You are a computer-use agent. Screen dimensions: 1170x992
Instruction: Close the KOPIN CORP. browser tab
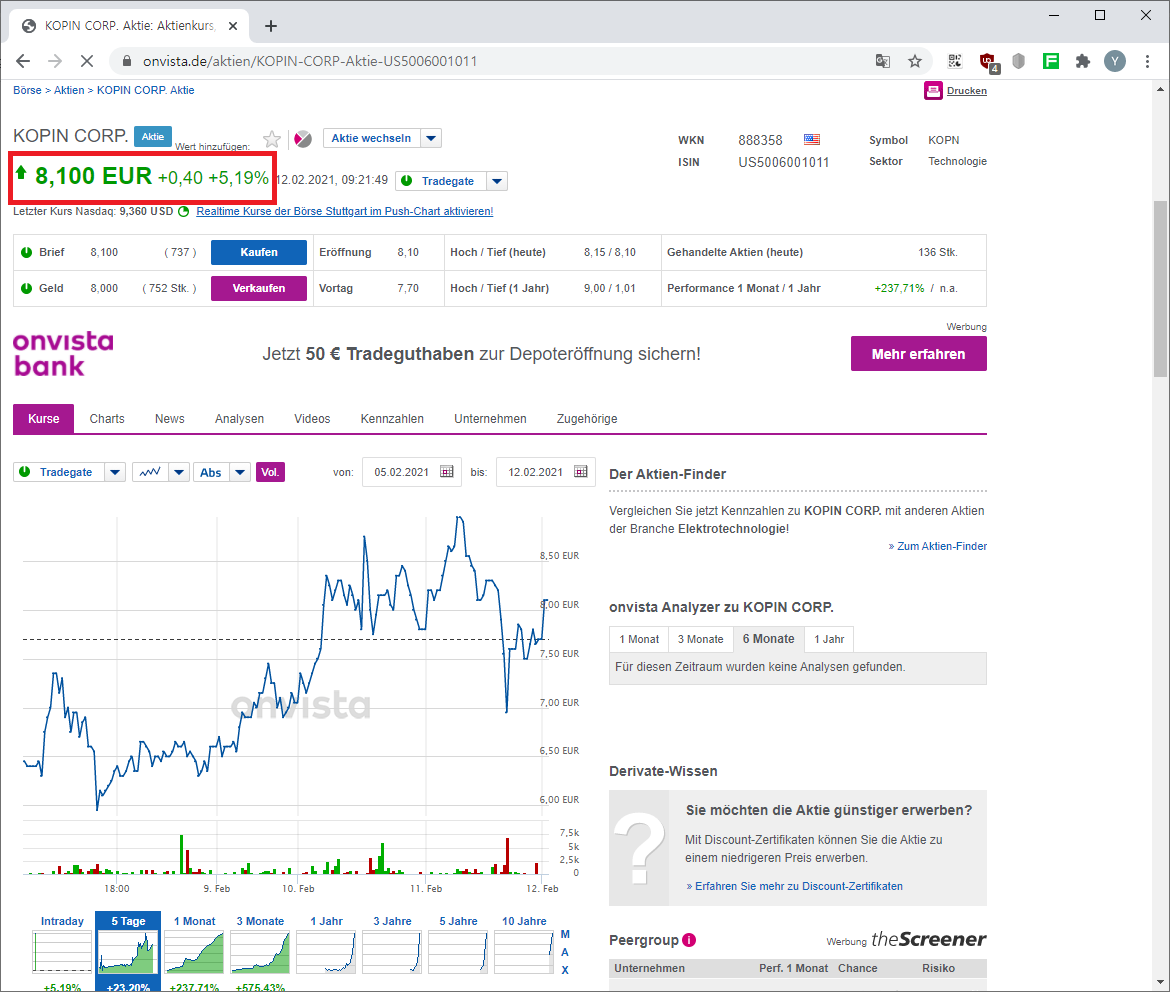coord(233,26)
